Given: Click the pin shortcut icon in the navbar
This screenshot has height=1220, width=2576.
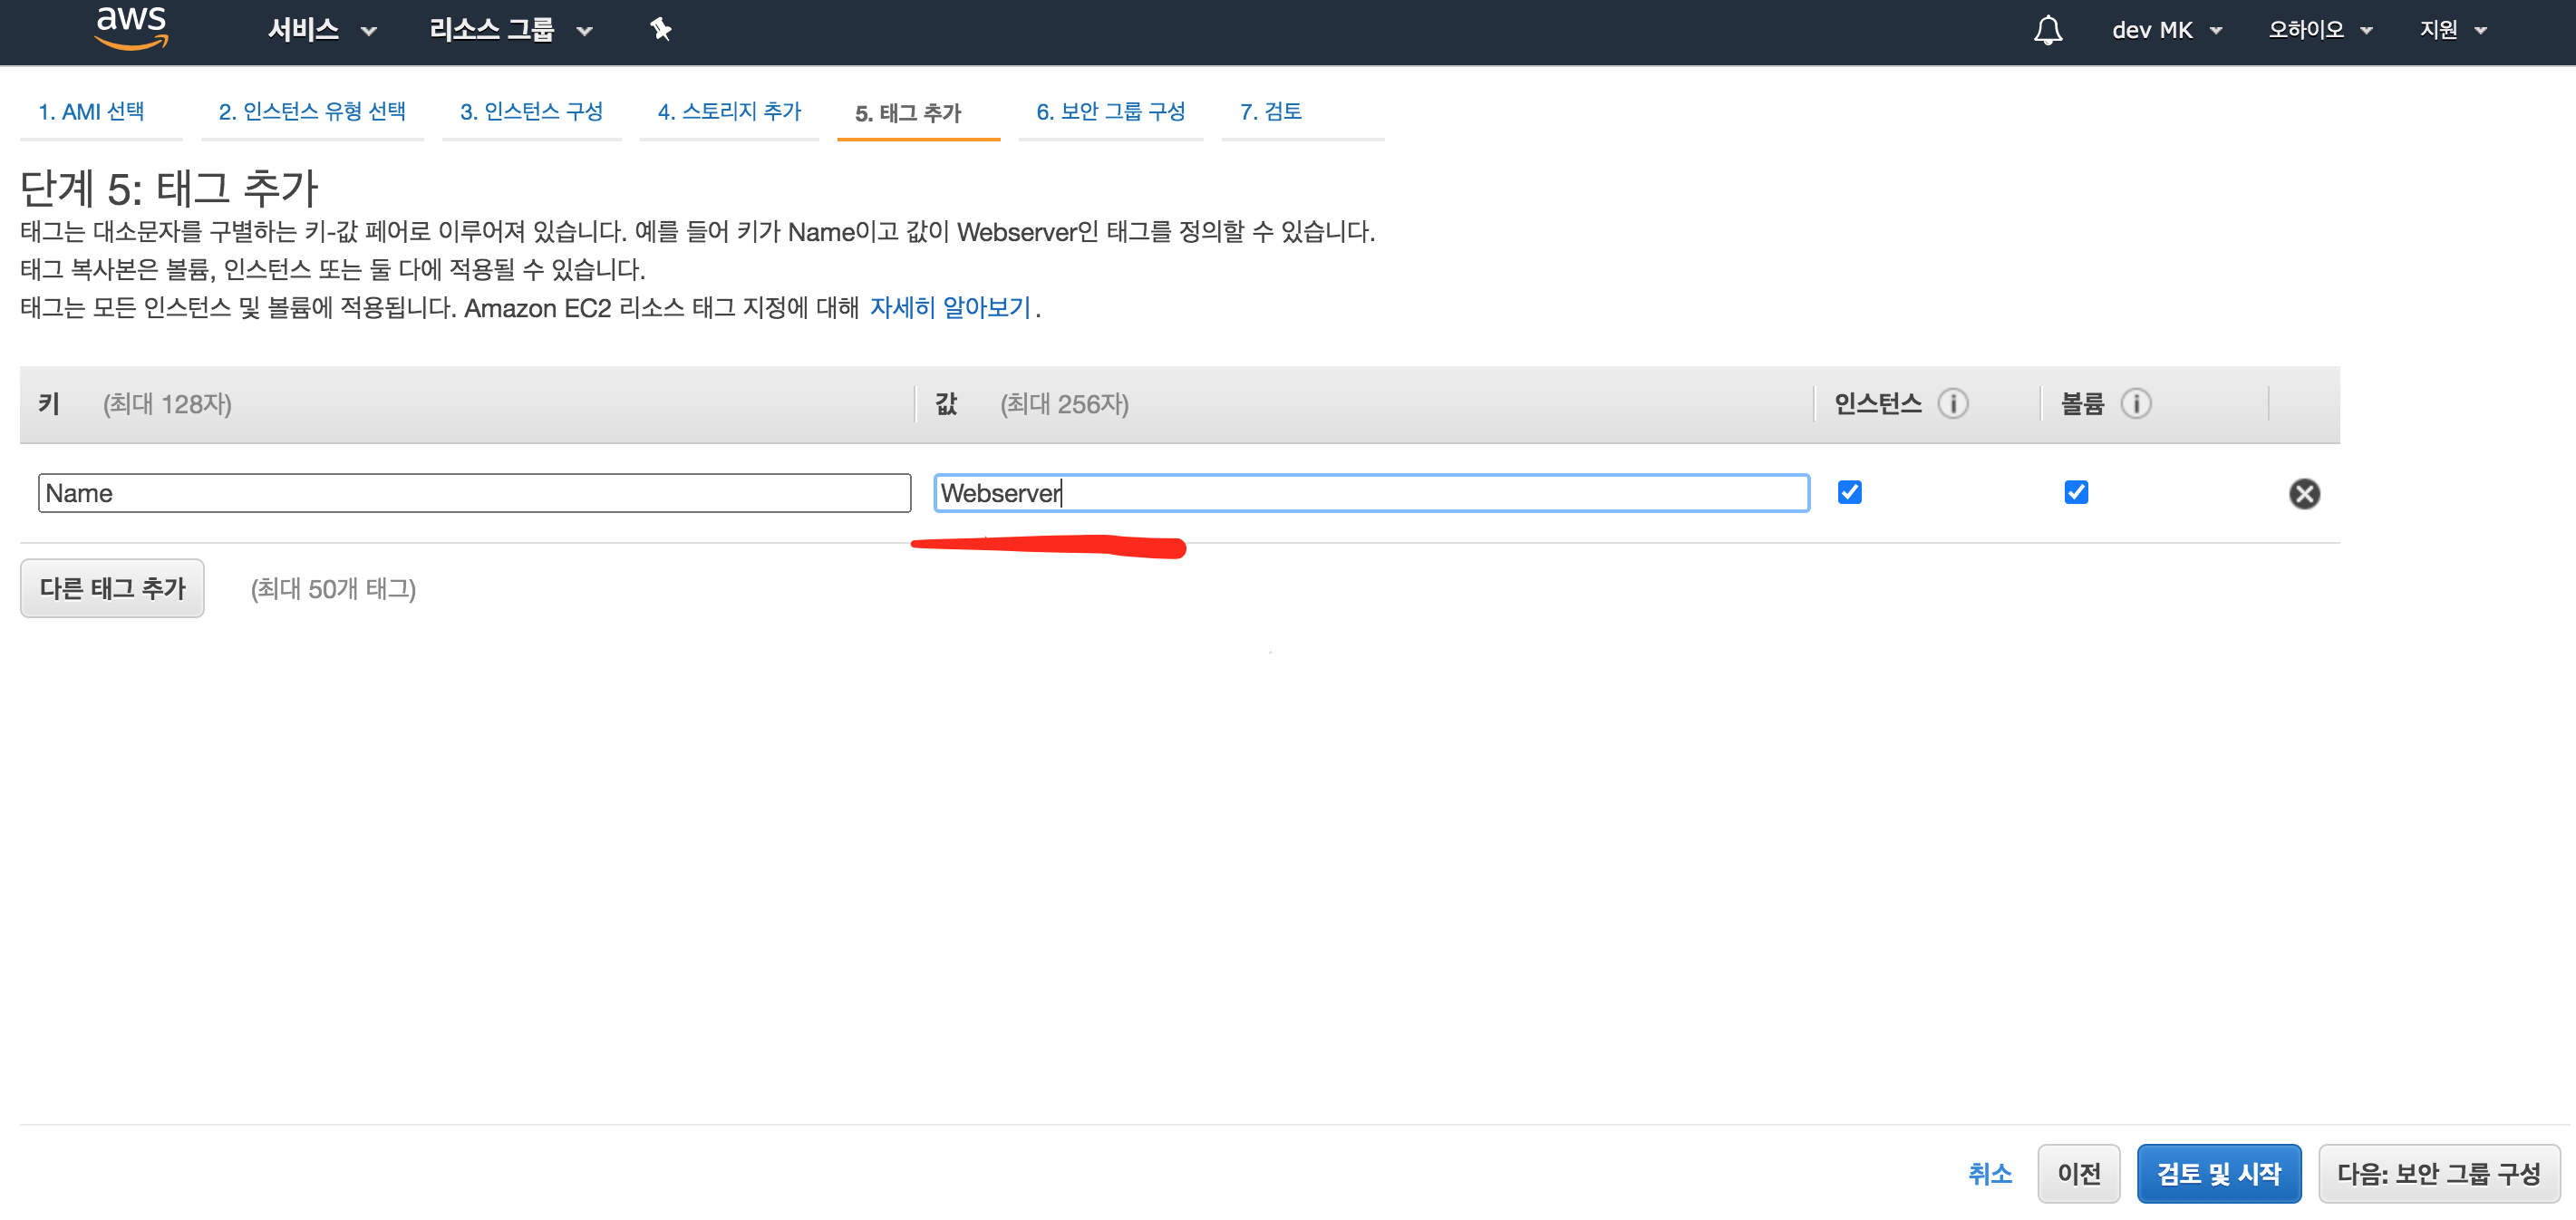Looking at the screenshot, I should [660, 30].
